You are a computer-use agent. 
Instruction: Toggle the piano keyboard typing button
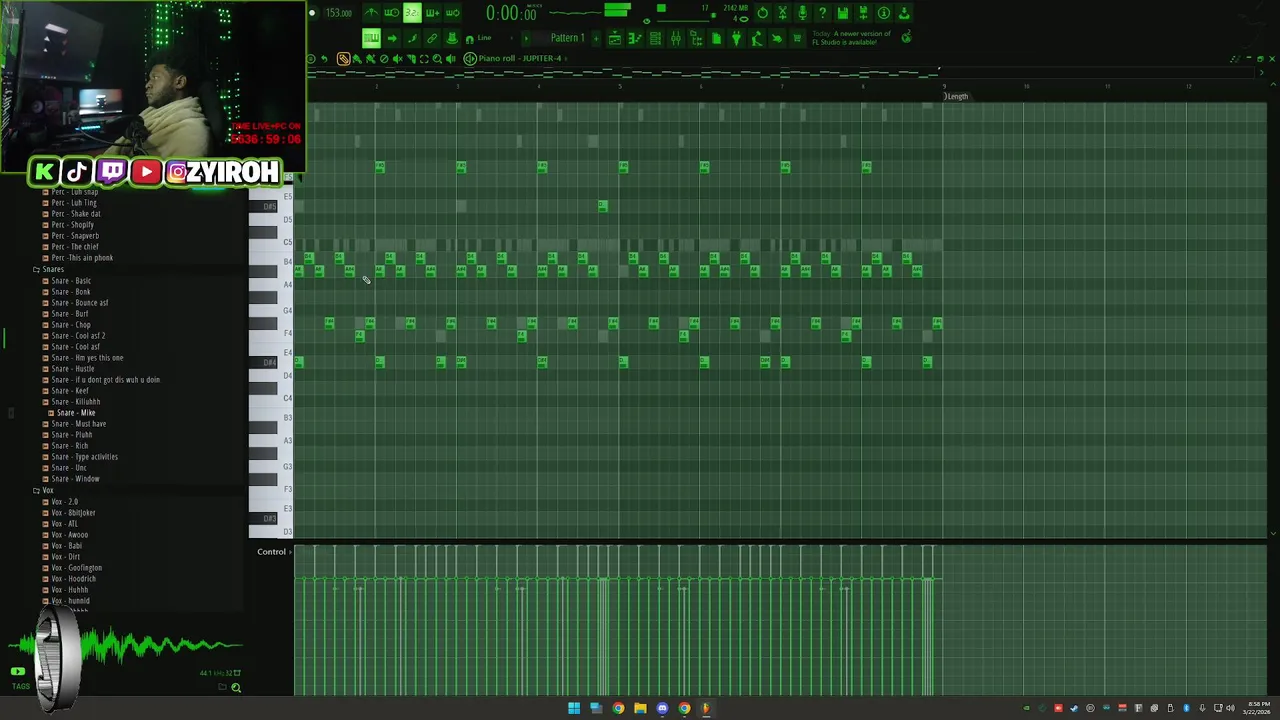tap(371, 38)
